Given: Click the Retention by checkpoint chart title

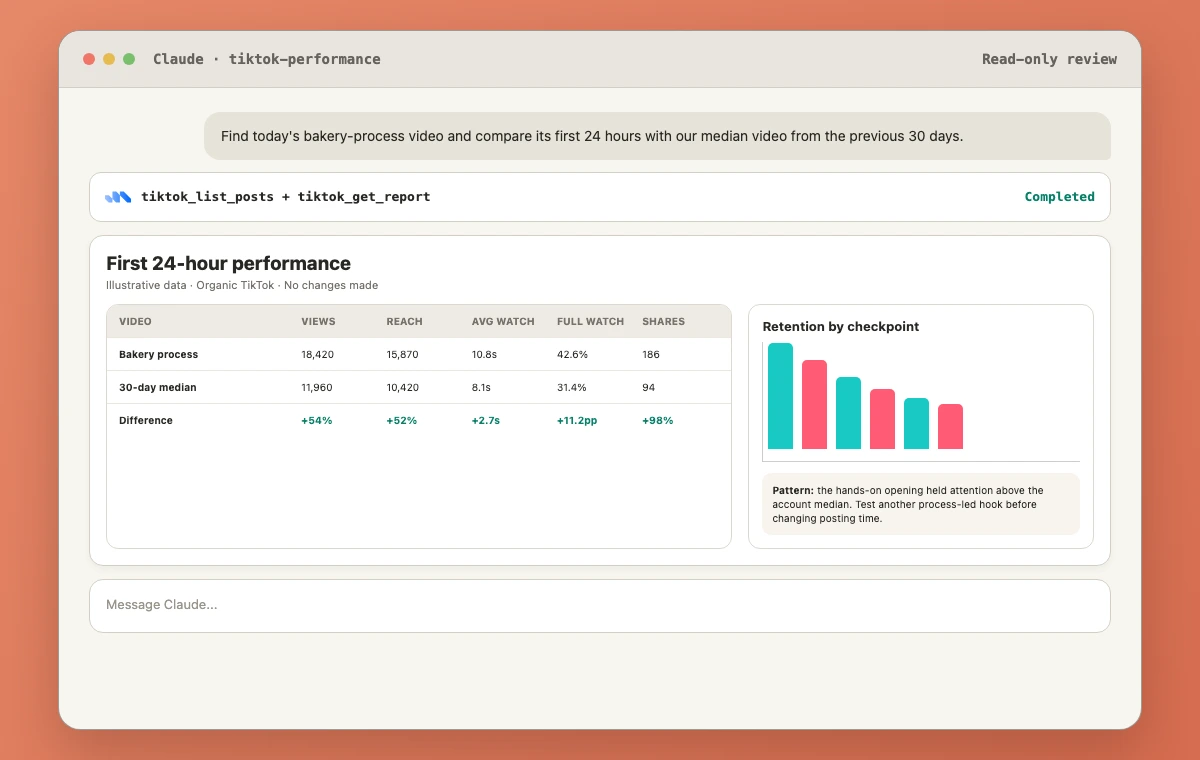Looking at the screenshot, I should coord(841,326).
